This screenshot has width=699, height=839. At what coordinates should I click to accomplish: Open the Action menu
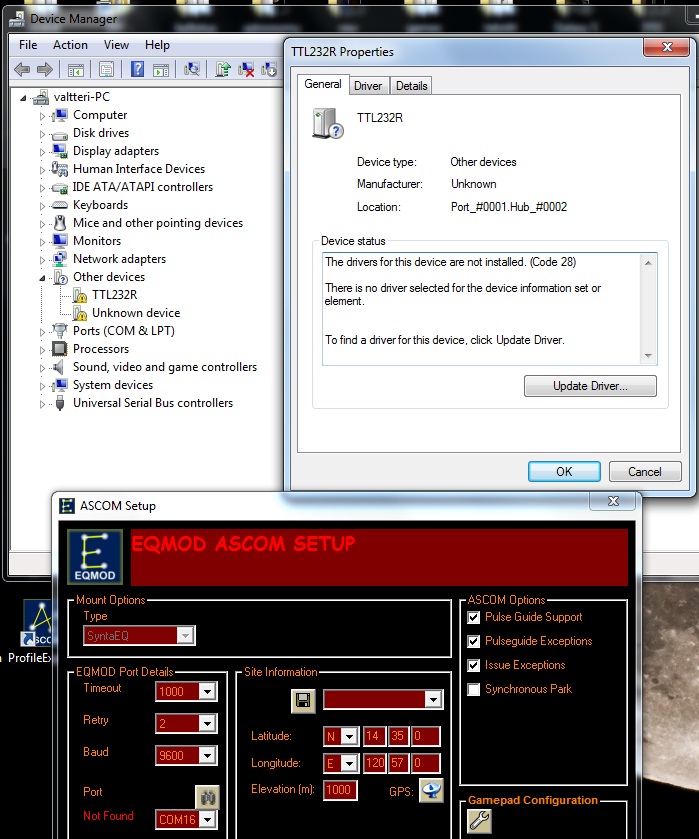click(x=70, y=45)
